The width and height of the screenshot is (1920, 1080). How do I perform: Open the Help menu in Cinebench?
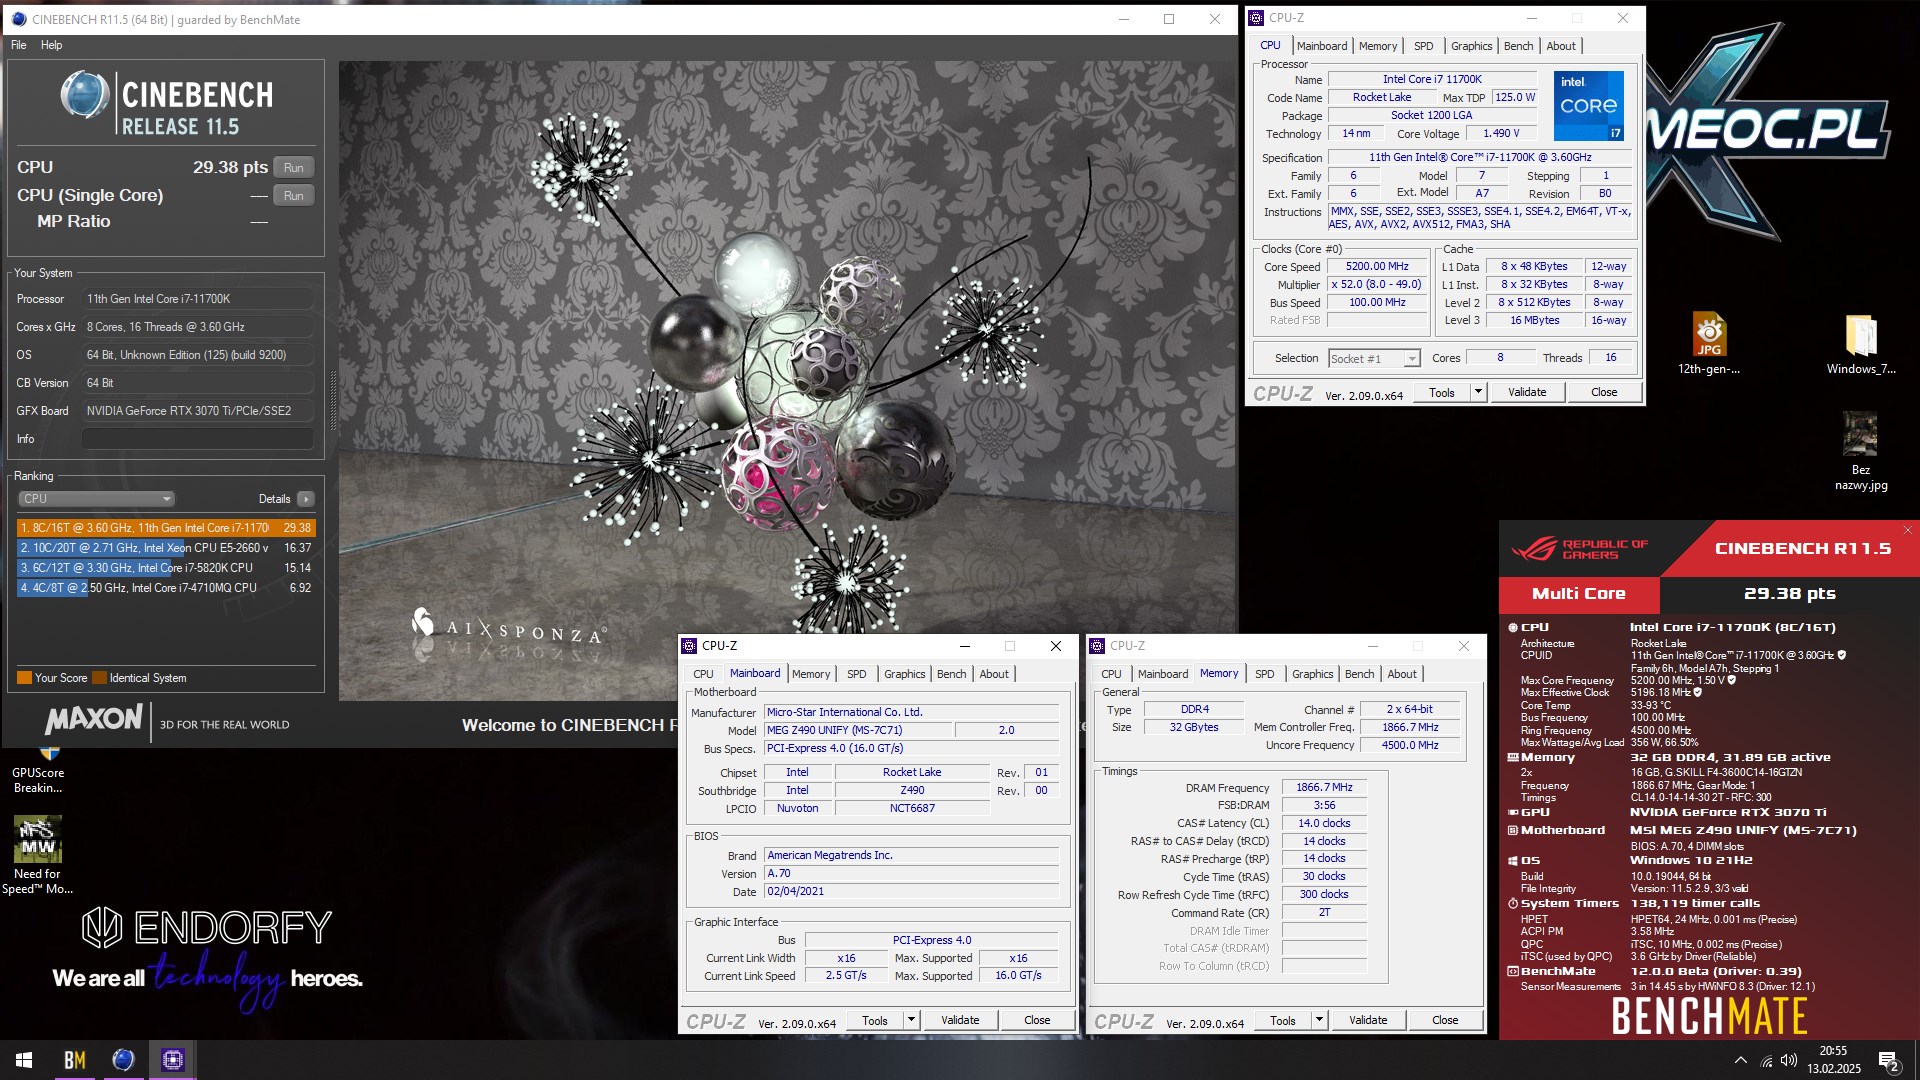51,45
